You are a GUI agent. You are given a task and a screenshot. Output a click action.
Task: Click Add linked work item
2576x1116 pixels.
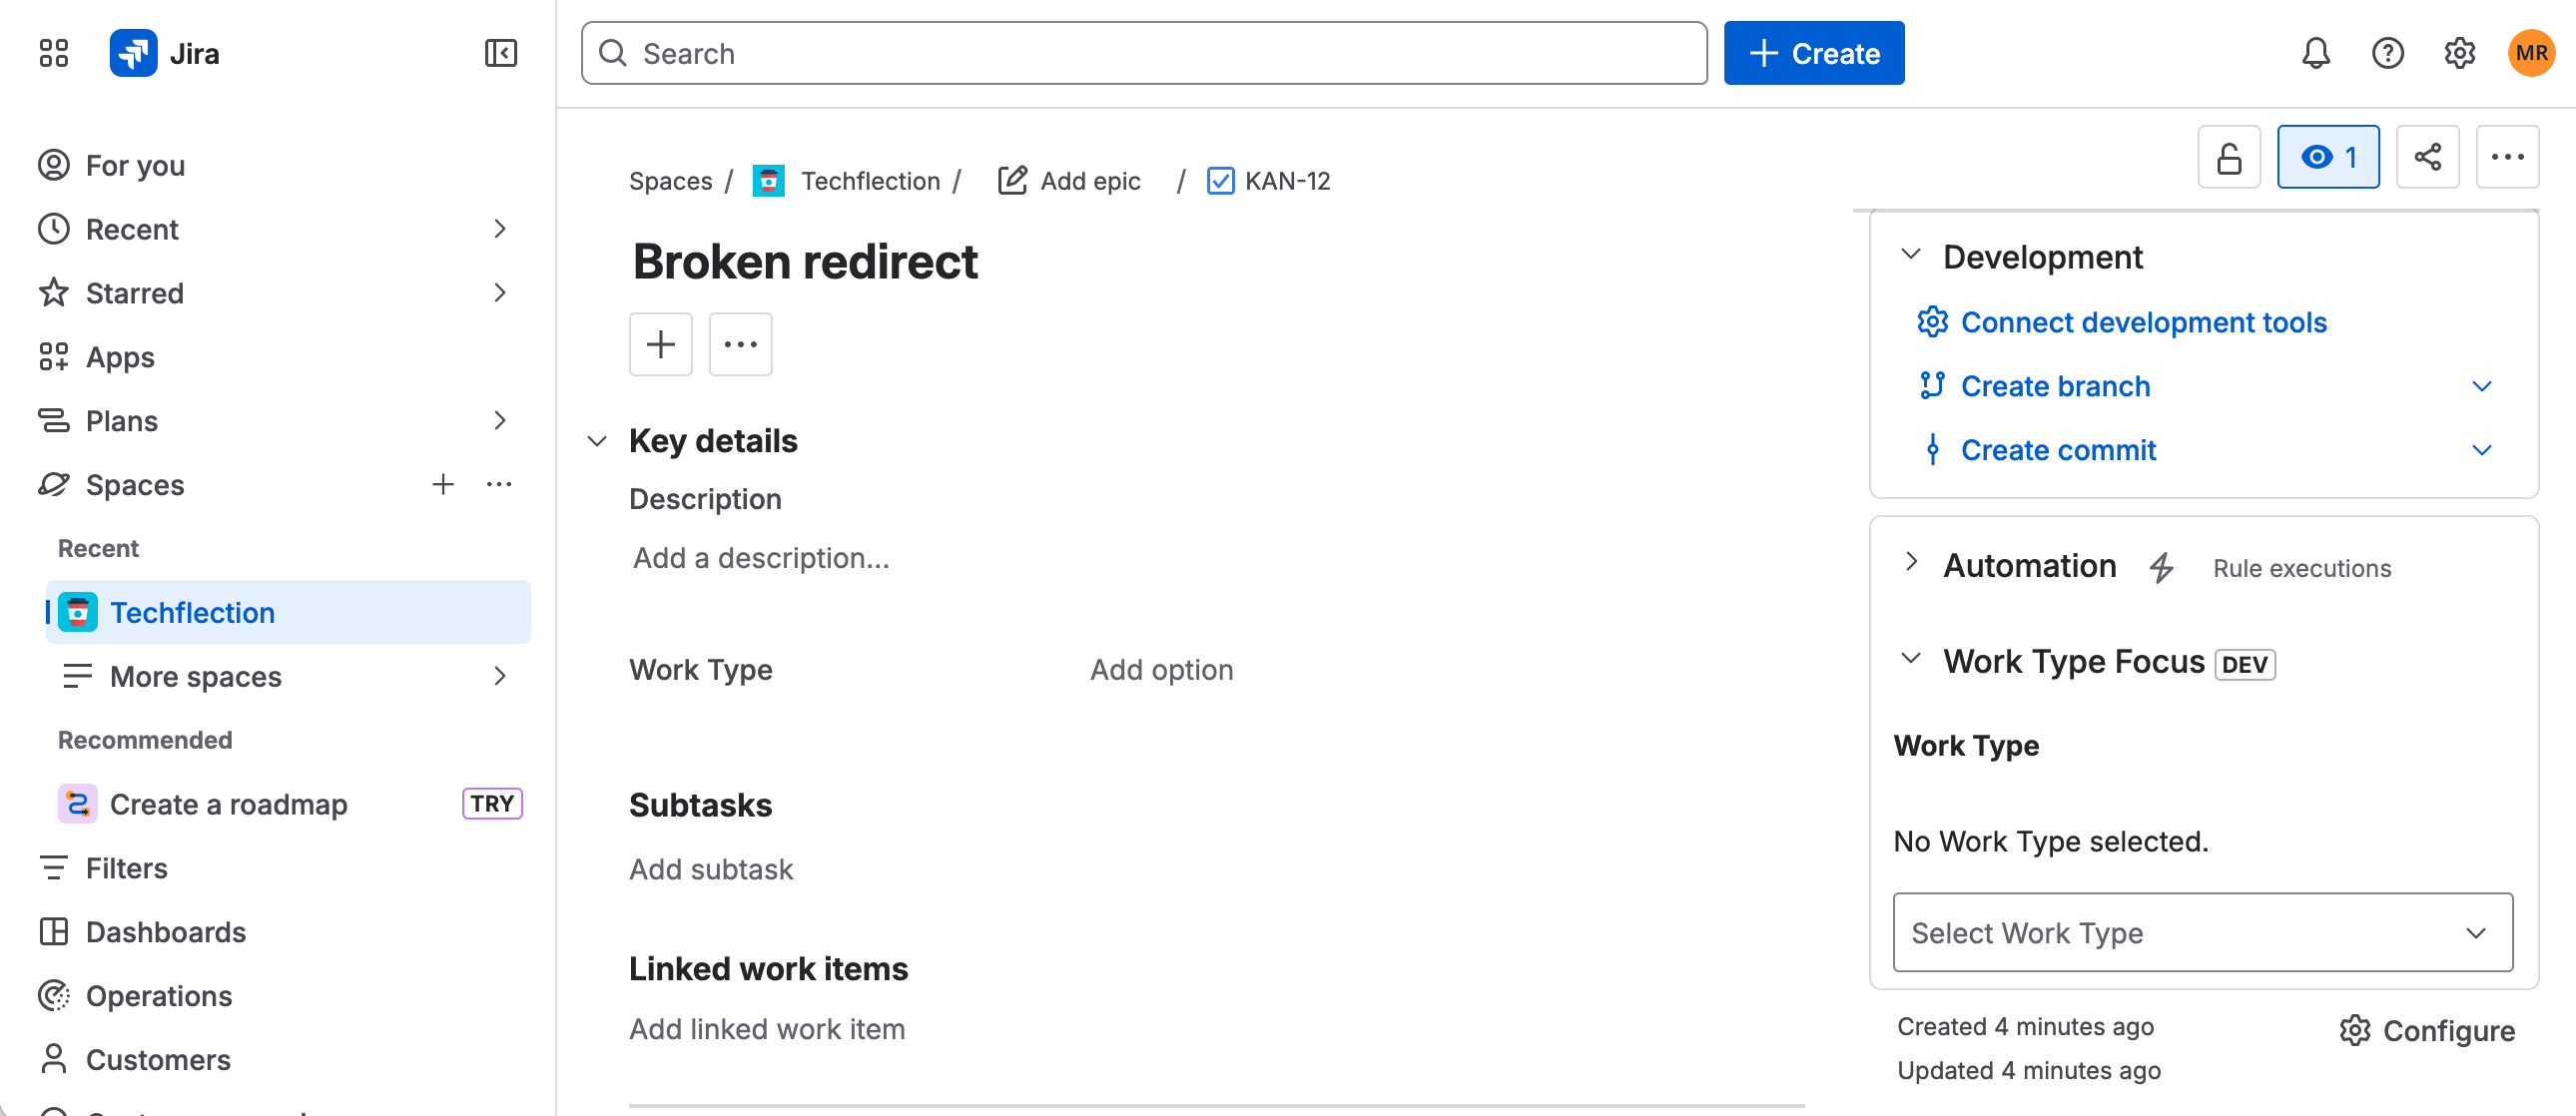(x=767, y=1029)
